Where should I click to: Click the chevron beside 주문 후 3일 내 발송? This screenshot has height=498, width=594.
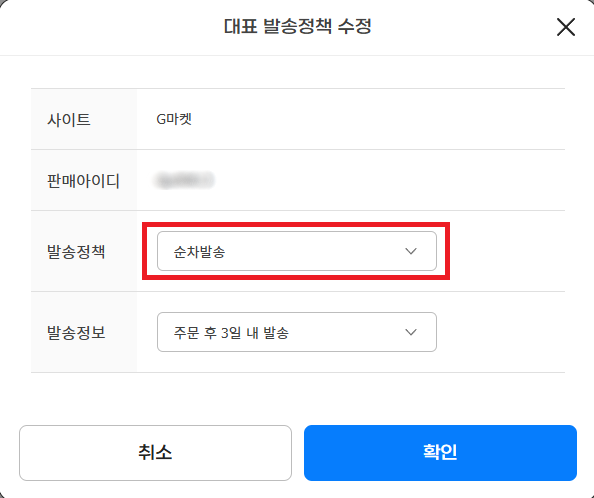(x=411, y=332)
